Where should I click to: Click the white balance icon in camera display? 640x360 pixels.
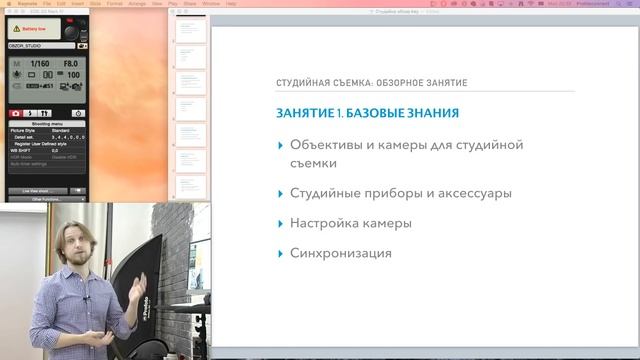pyautogui.click(x=17, y=75)
